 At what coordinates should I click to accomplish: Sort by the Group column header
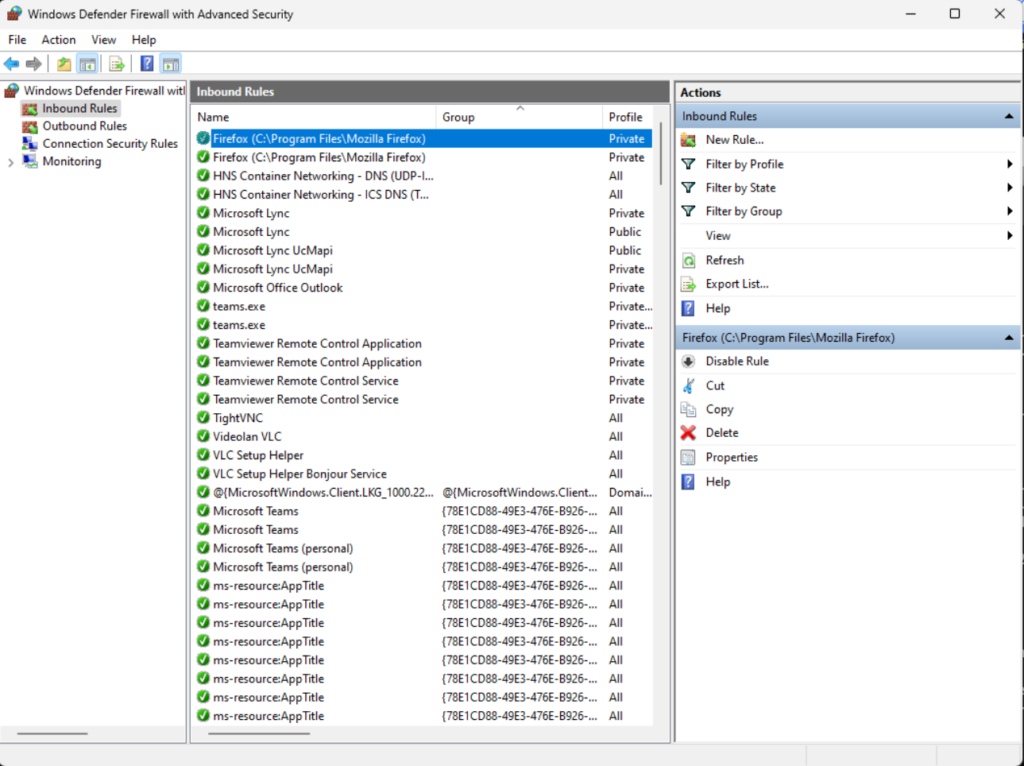(519, 117)
